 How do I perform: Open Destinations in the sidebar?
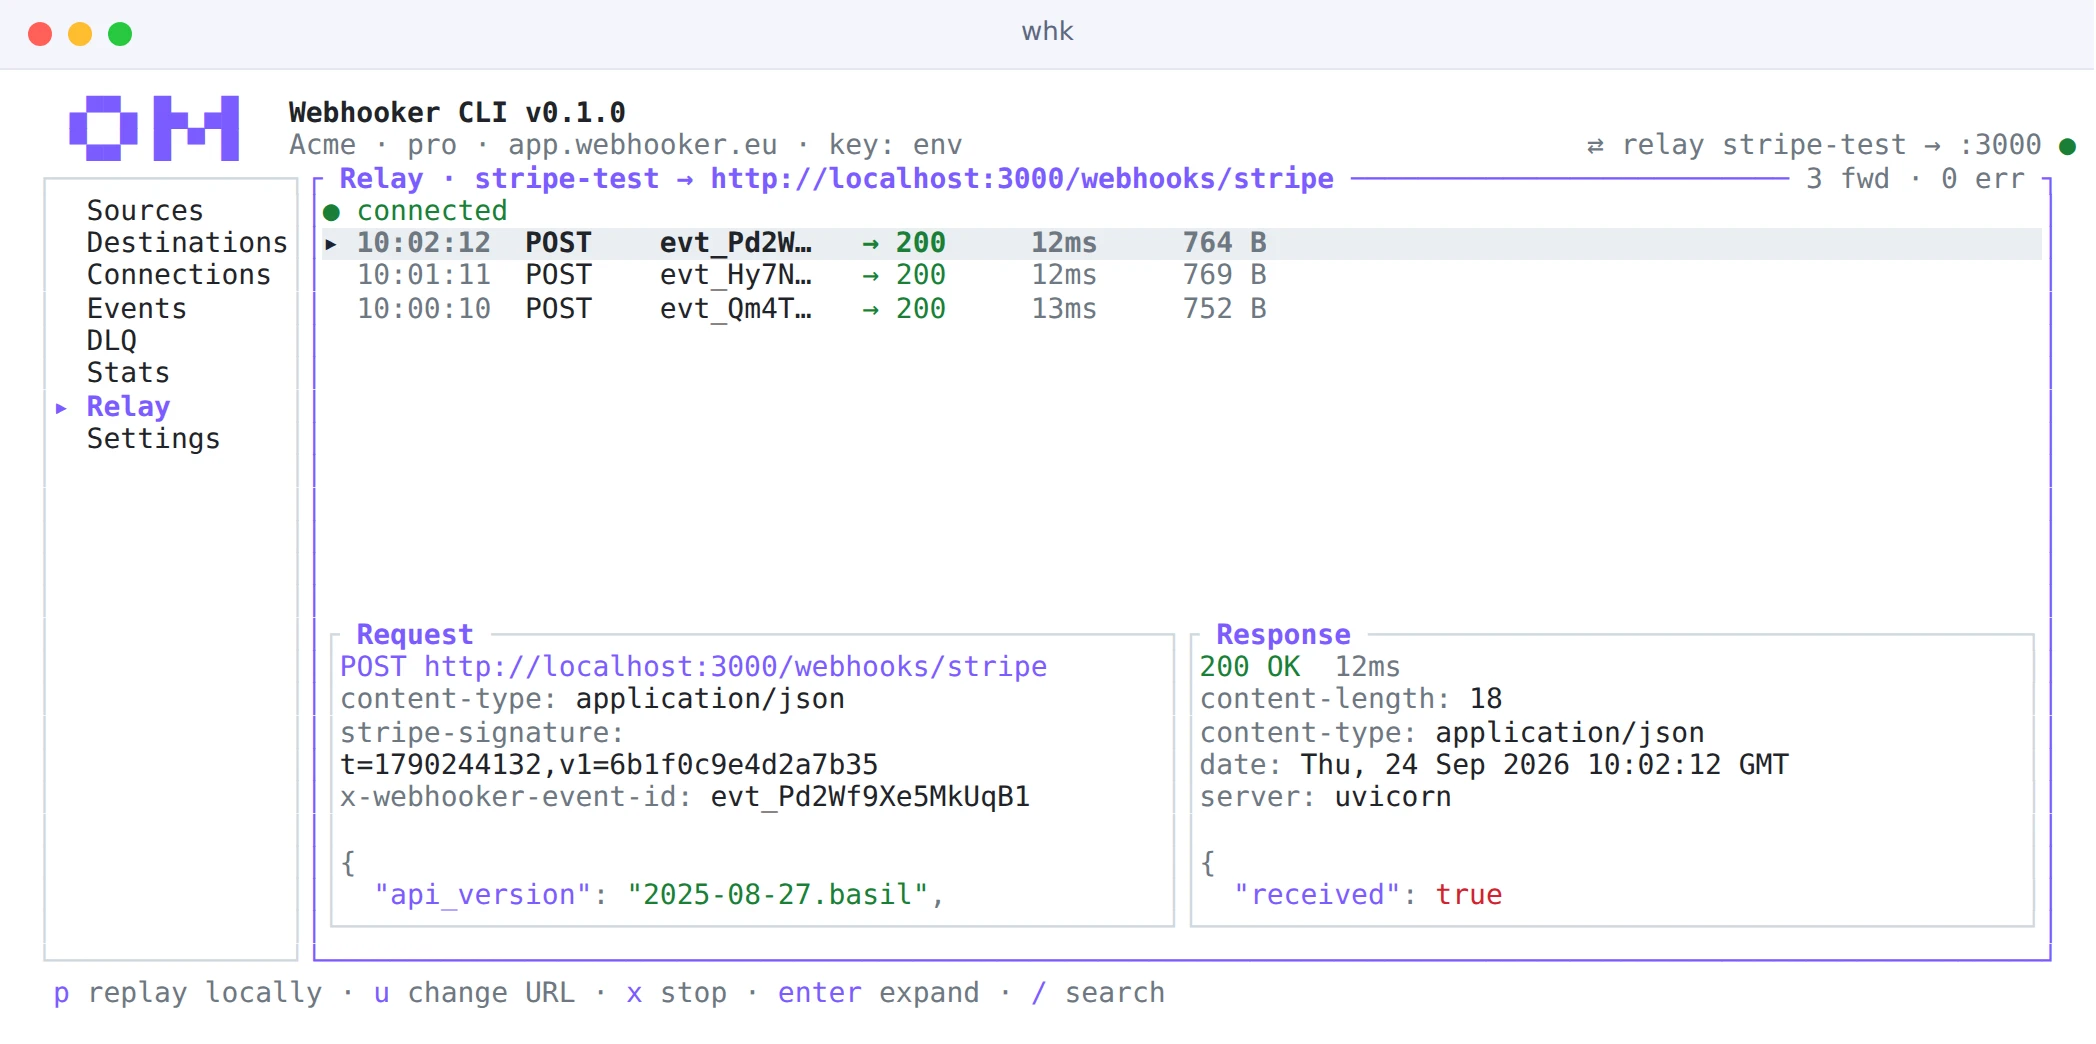[187, 243]
